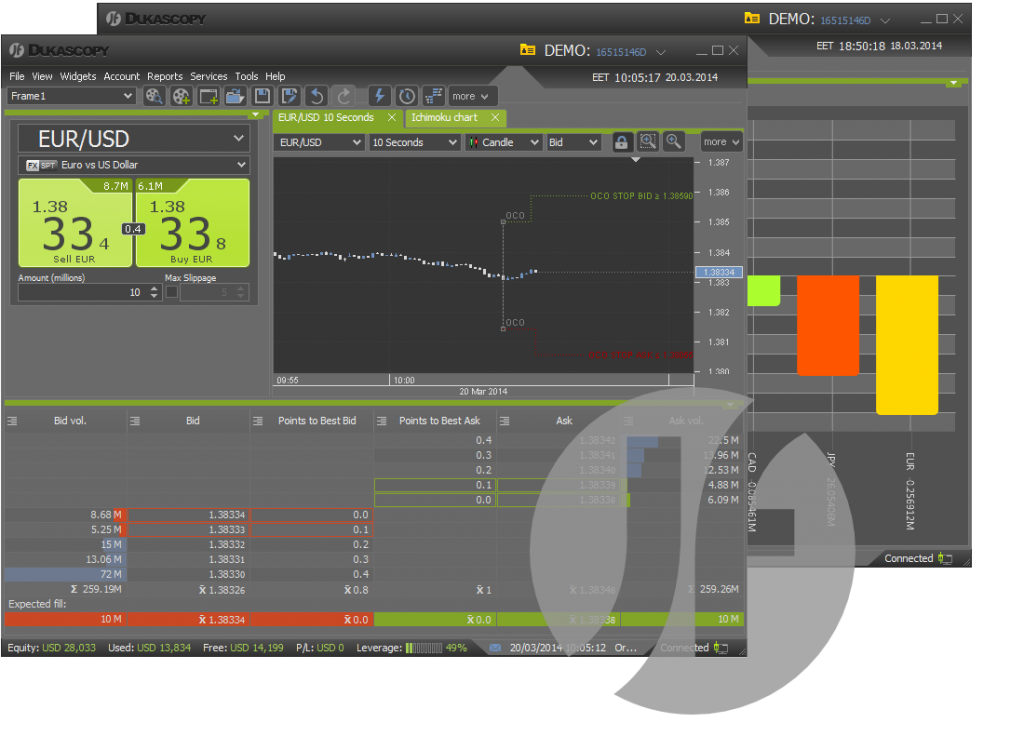Click the Amount (millions) input field

[x=80, y=292]
